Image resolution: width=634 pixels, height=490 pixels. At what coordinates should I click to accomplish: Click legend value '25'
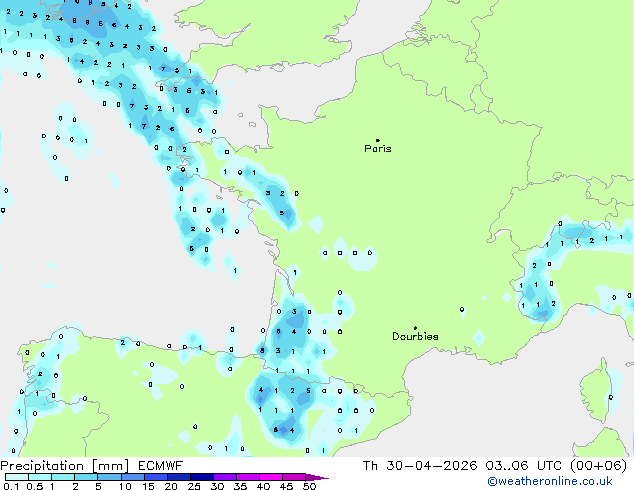tap(194, 486)
